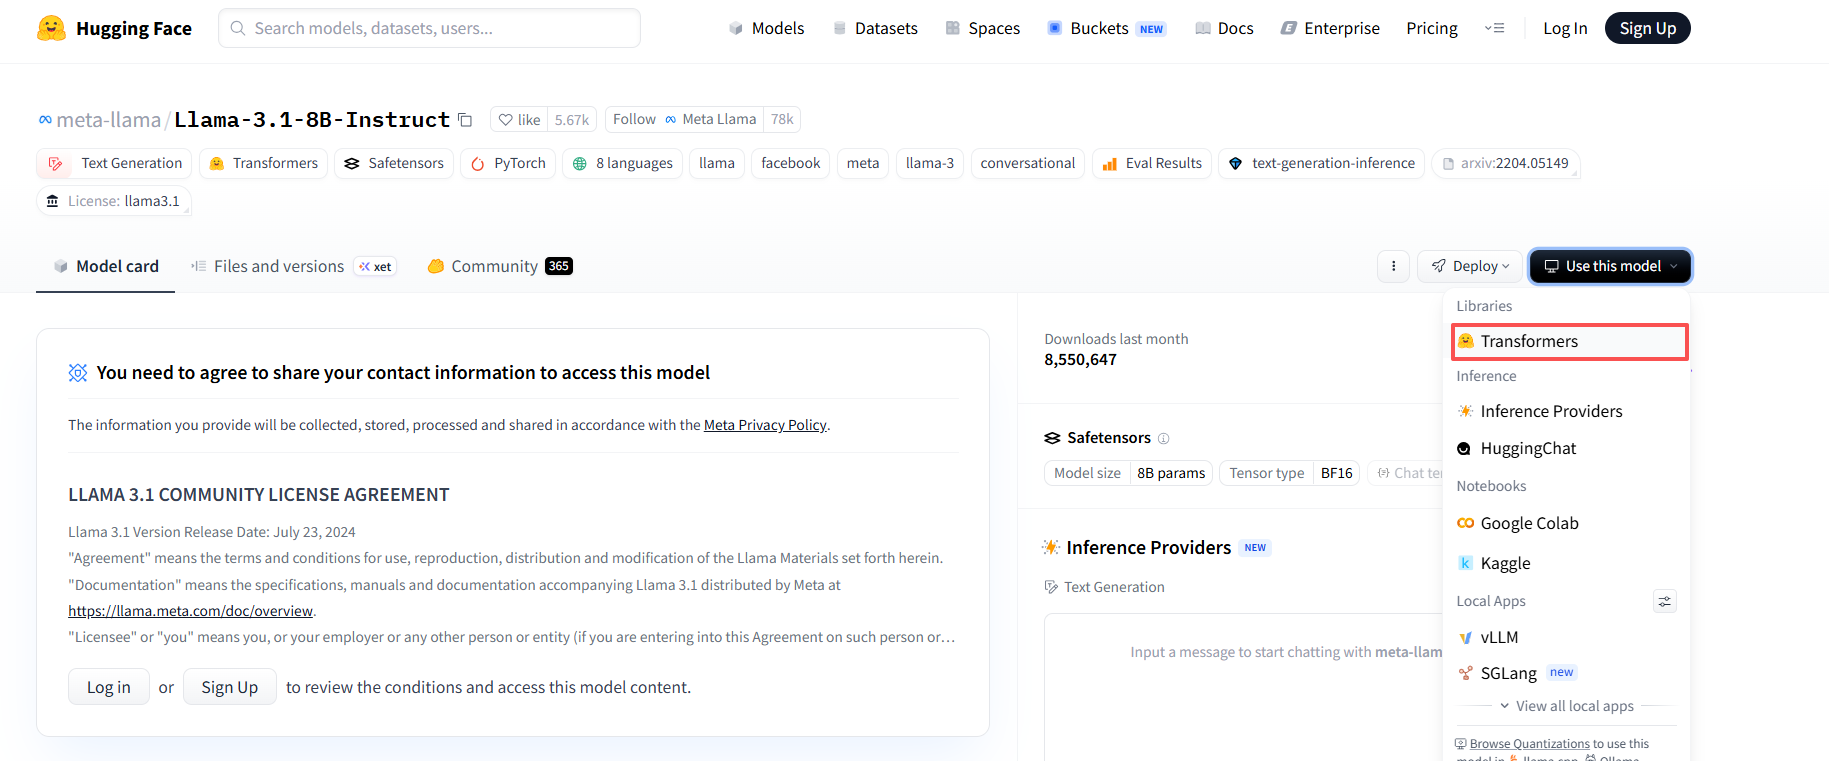This screenshot has height=761, width=1829.
Task: Open the Meta Privacy Policy link
Action: (x=765, y=425)
